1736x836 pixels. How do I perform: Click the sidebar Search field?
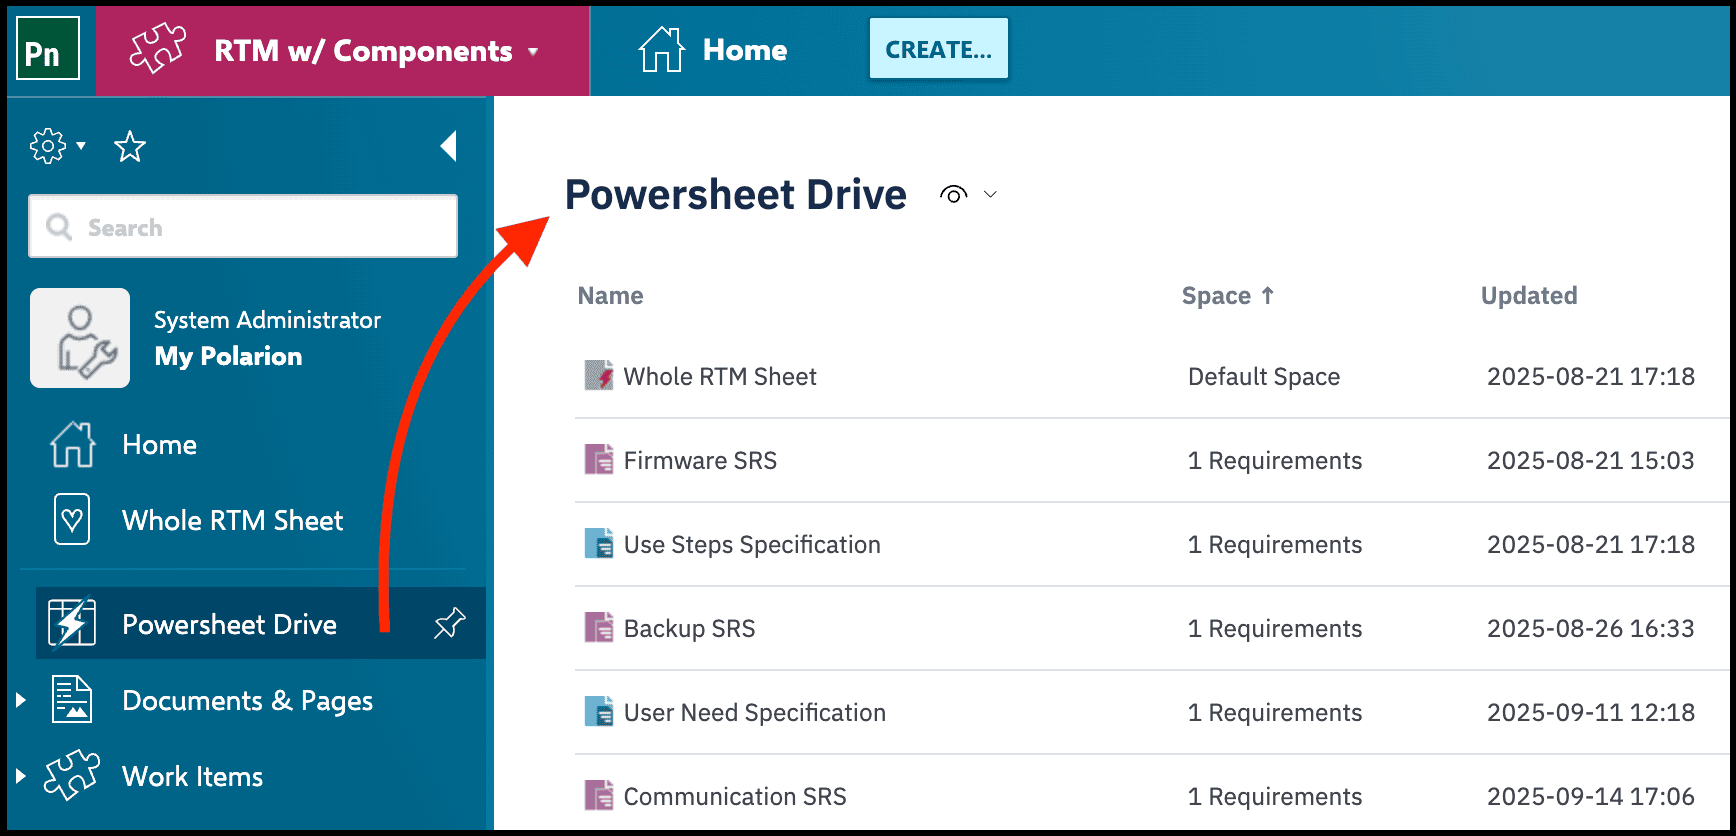pos(243,226)
